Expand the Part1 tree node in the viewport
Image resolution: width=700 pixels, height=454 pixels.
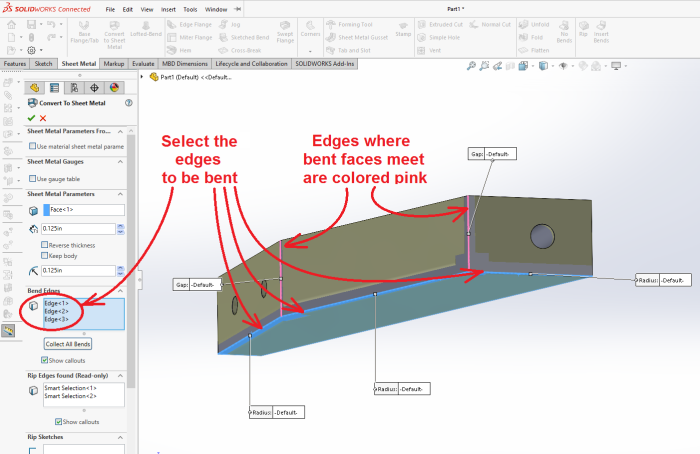point(143,77)
